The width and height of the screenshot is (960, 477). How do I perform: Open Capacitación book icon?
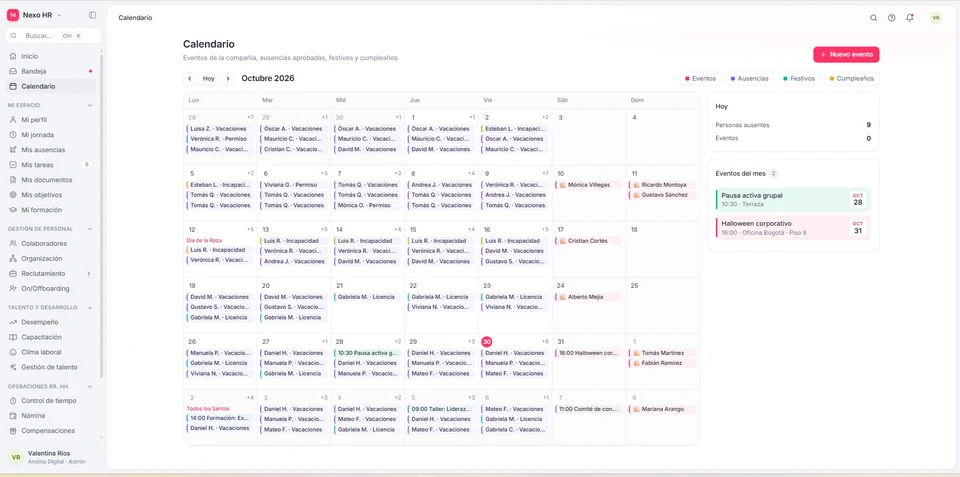click(13, 337)
